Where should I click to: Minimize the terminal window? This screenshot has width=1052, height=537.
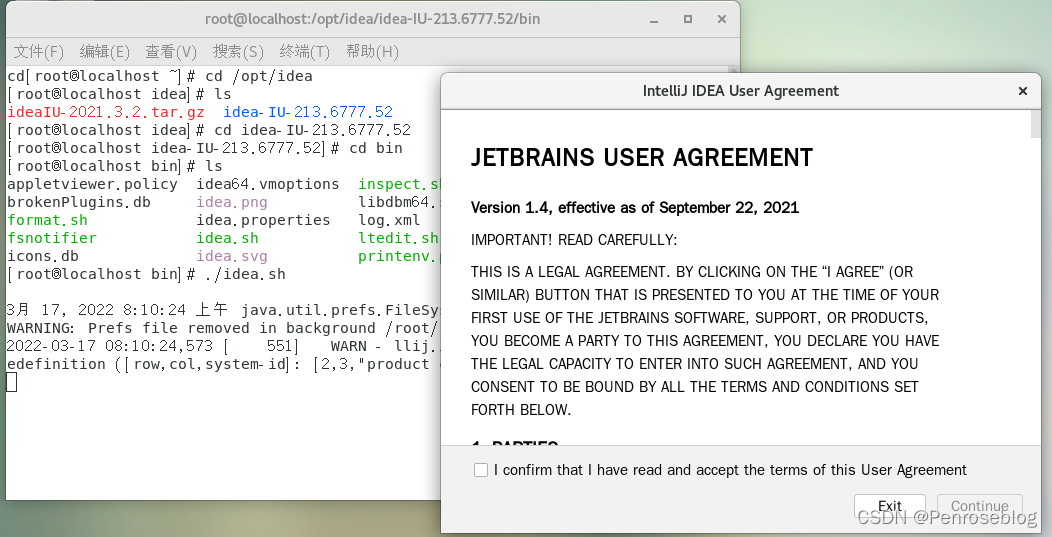coord(653,19)
